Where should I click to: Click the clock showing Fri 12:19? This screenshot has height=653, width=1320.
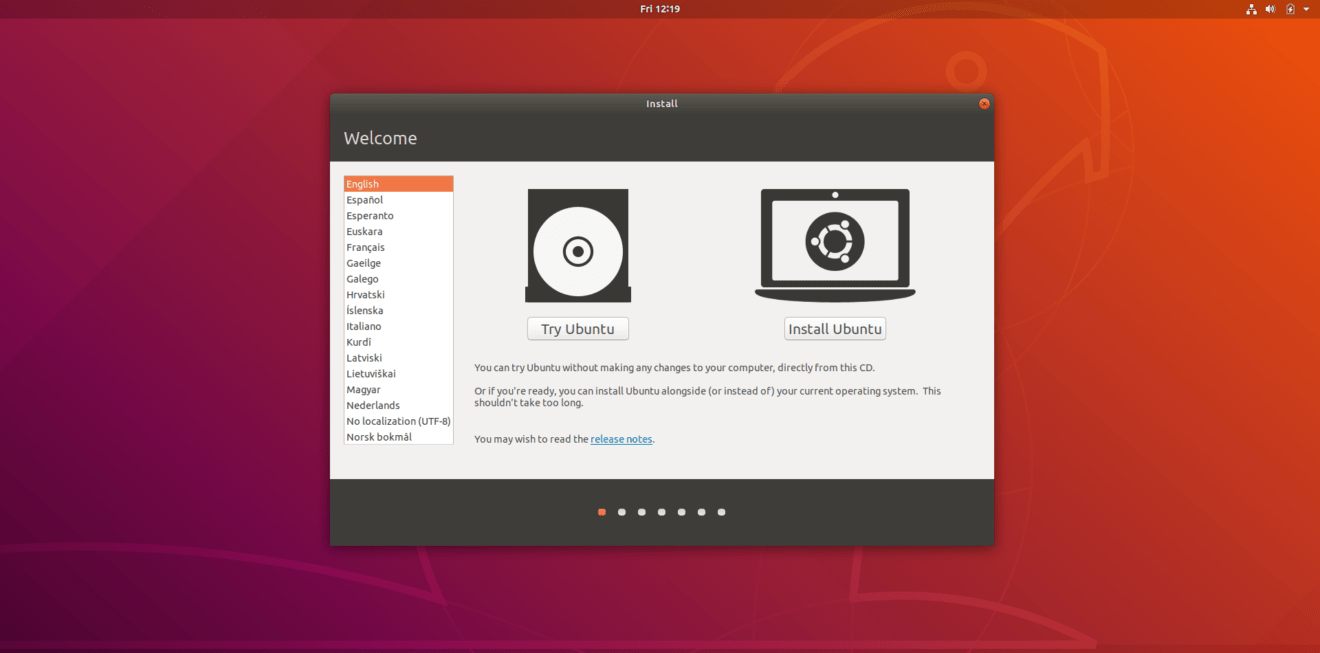click(660, 8)
